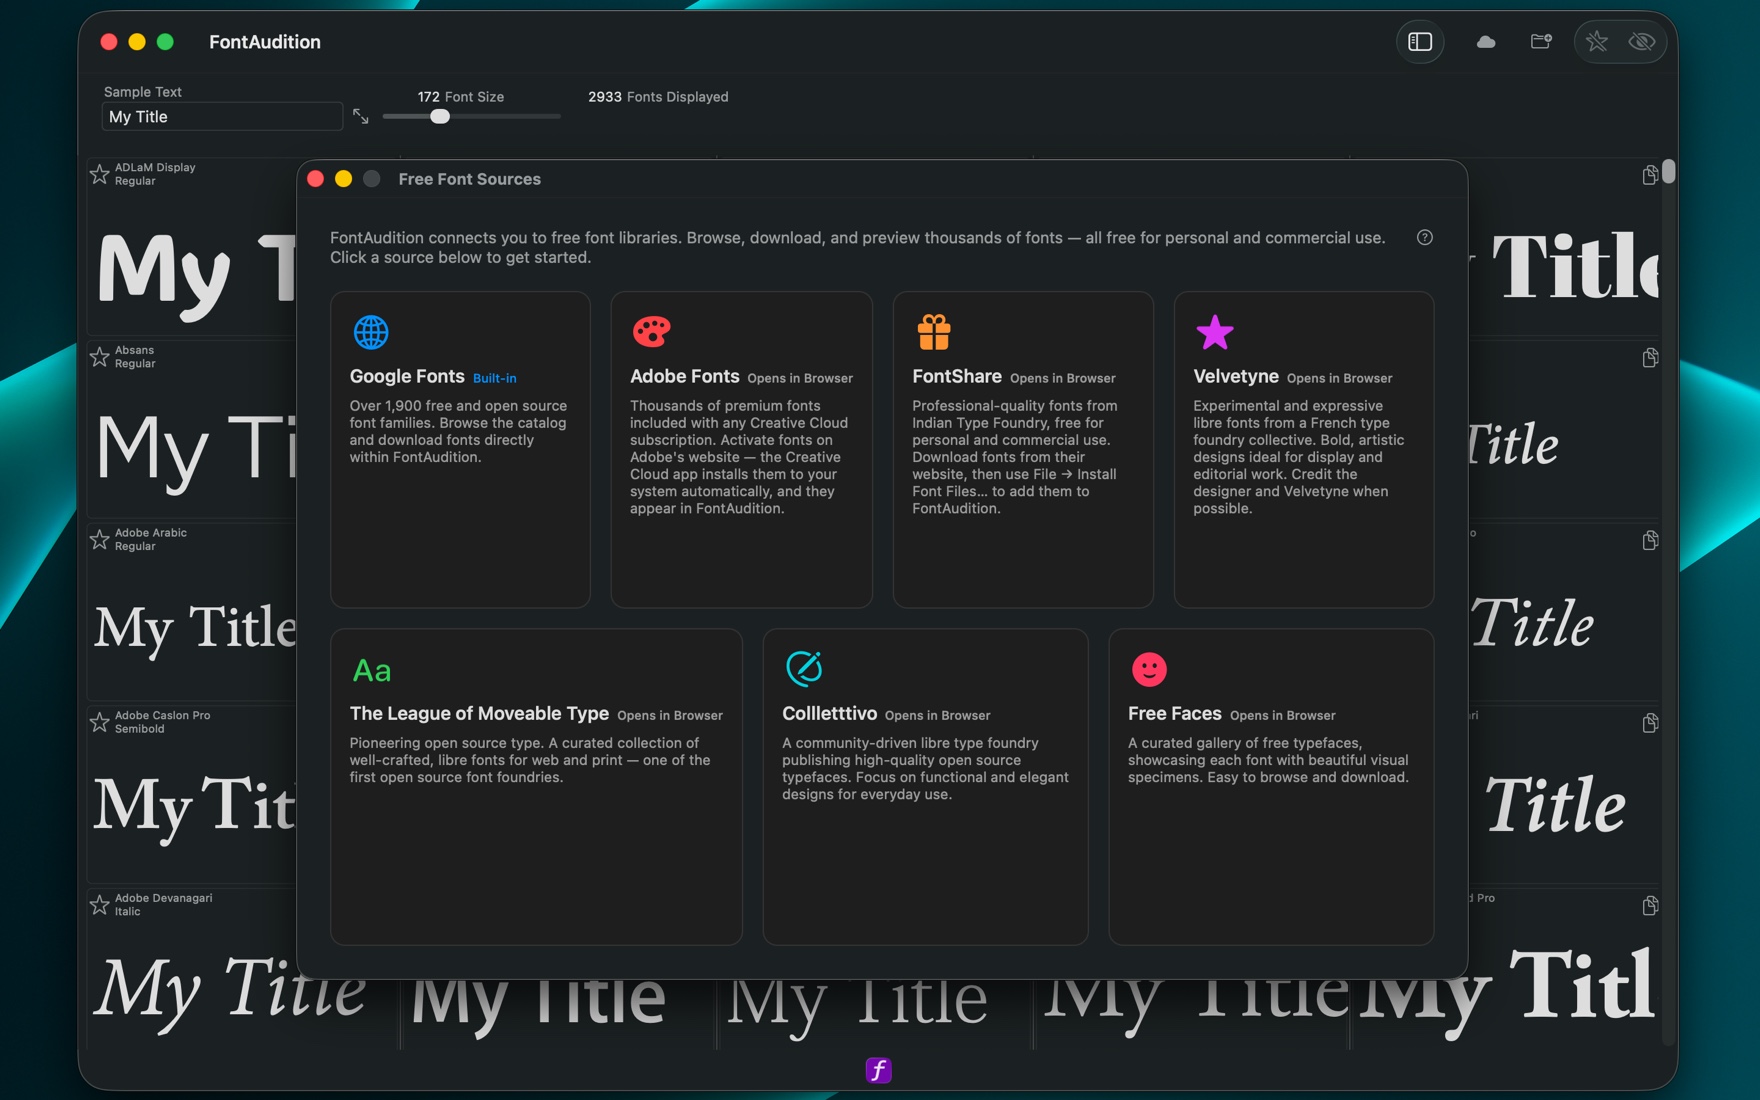1760x1100 pixels.
Task: Click the 172 Font Size label
Action: (x=461, y=97)
